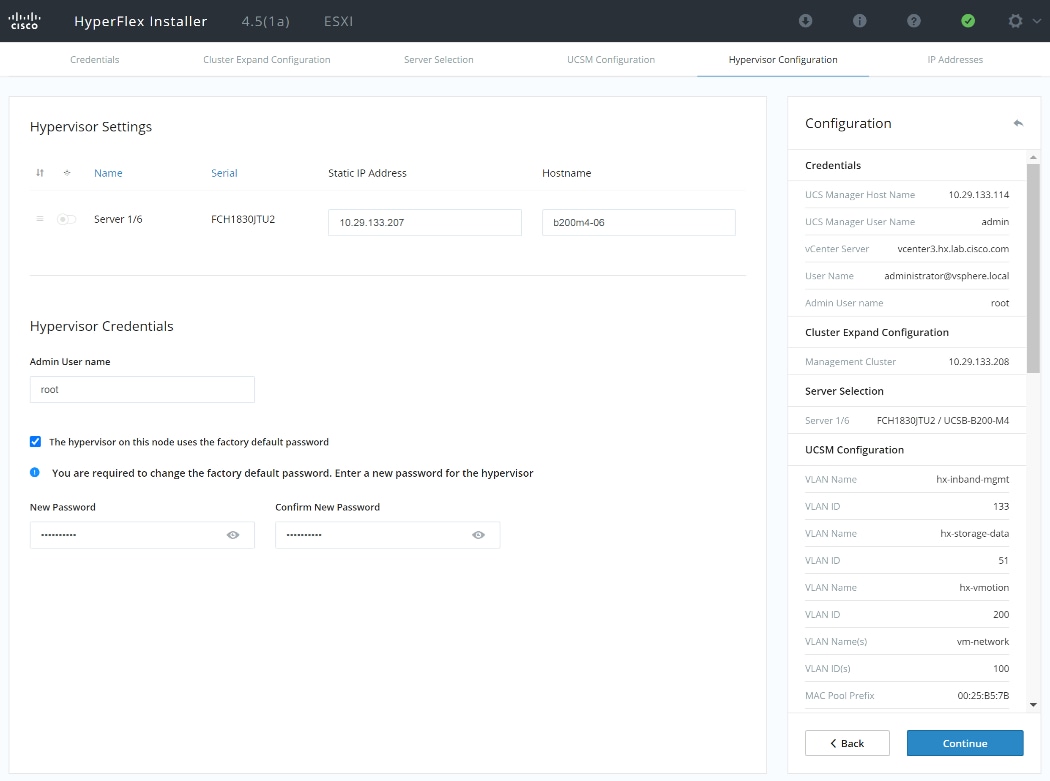Click the UCS Manager Host Name value 10.29.133.114
The image size is (1050, 781).
point(978,194)
